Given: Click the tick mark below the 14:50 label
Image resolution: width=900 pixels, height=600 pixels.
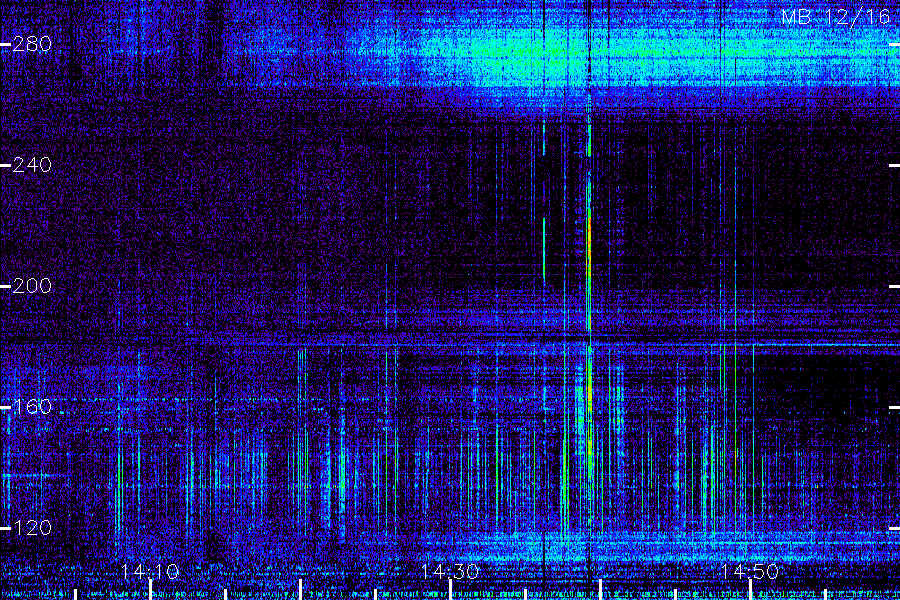Looking at the screenshot, I should (x=750, y=590).
